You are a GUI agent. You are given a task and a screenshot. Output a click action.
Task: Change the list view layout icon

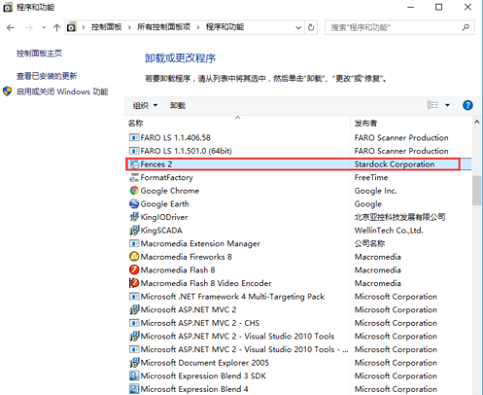pos(433,105)
